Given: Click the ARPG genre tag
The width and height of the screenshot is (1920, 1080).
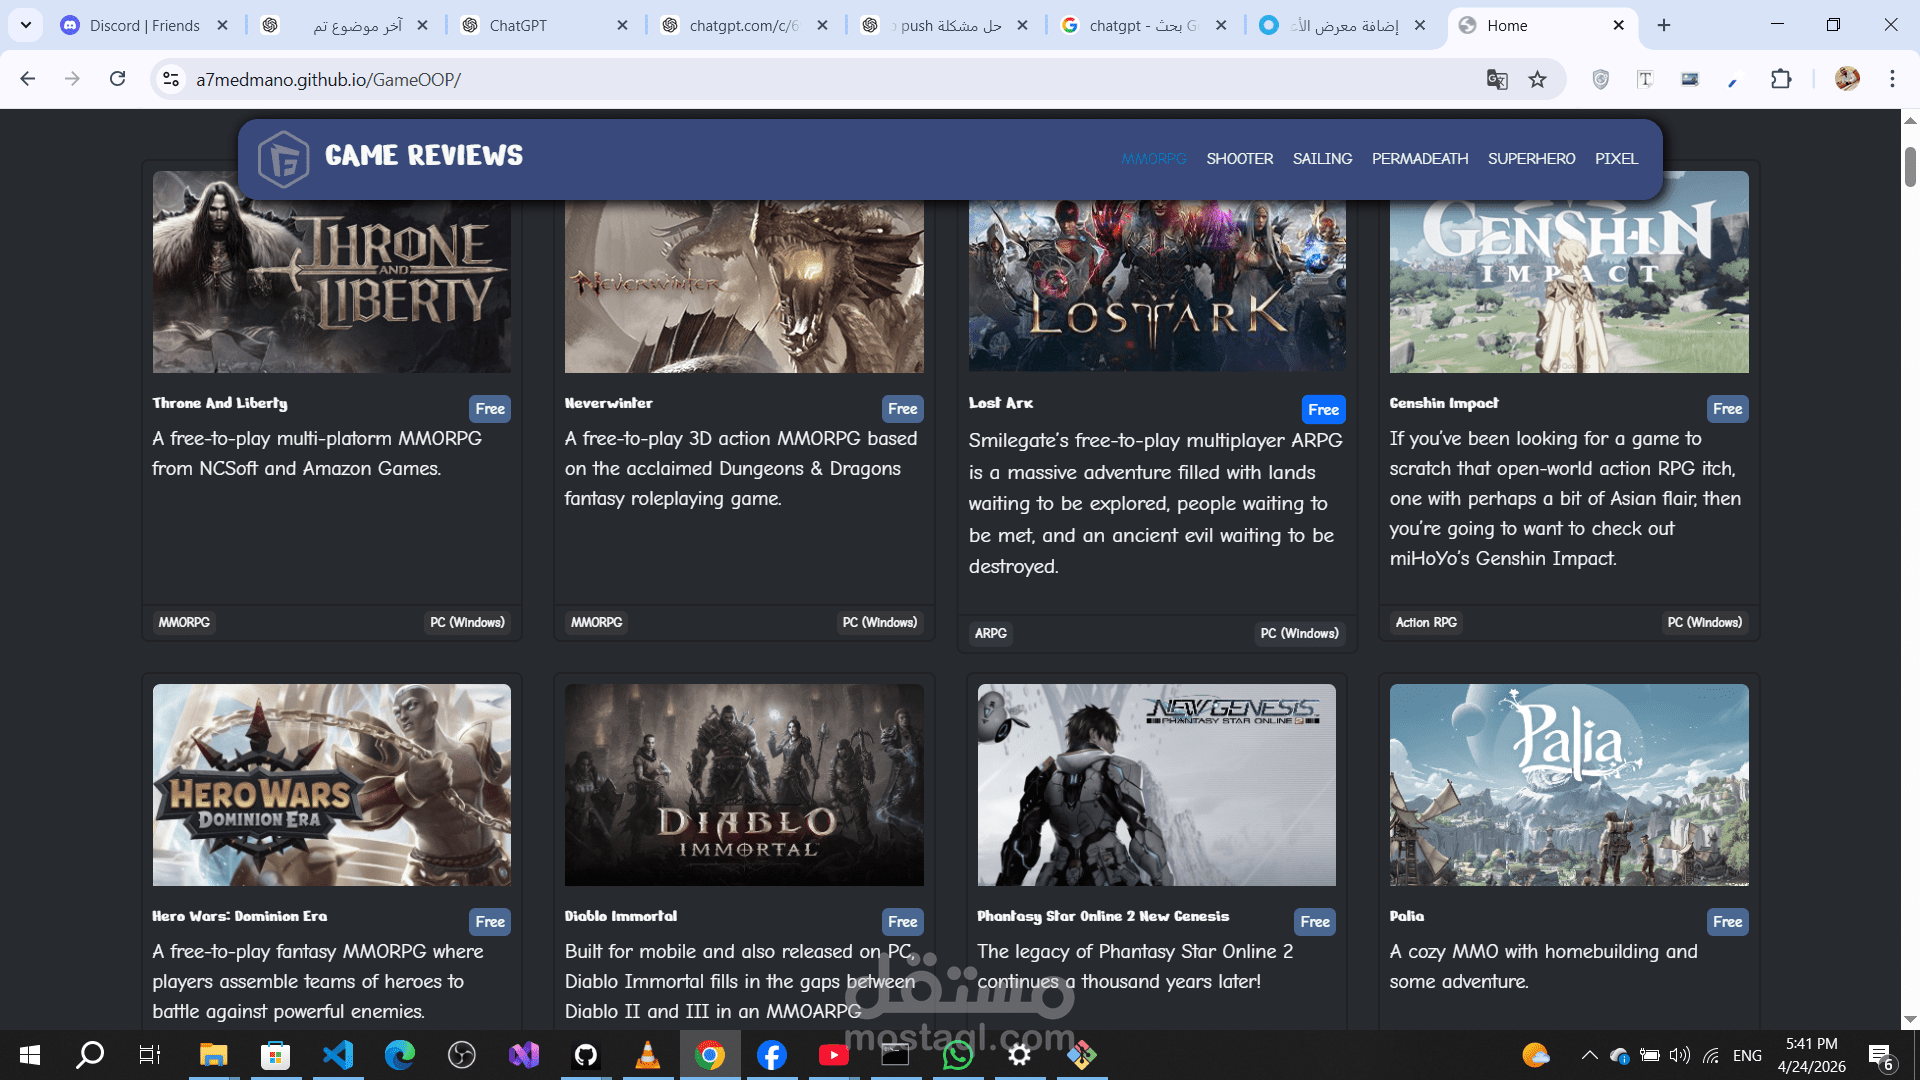Looking at the screenshot, I should [x=991, y=633].
